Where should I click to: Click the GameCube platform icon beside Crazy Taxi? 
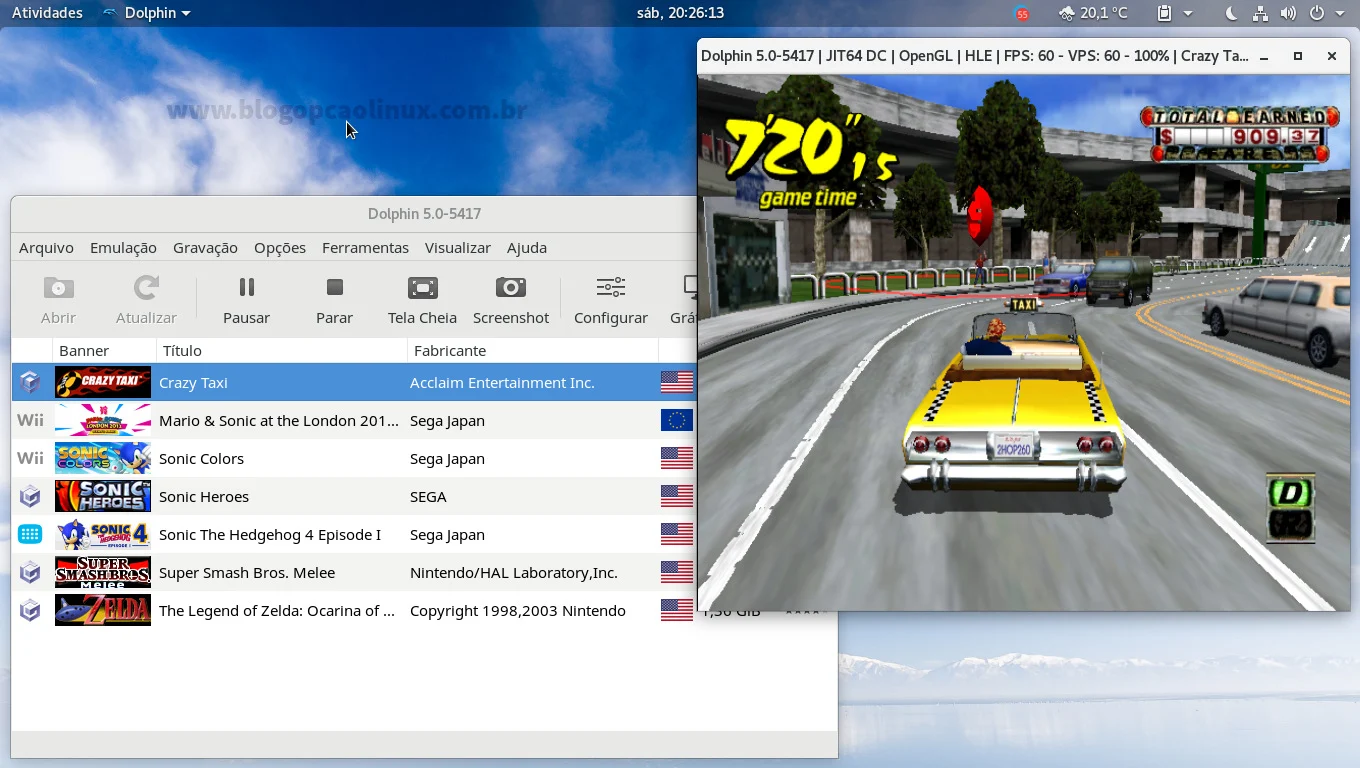(30, 382)
